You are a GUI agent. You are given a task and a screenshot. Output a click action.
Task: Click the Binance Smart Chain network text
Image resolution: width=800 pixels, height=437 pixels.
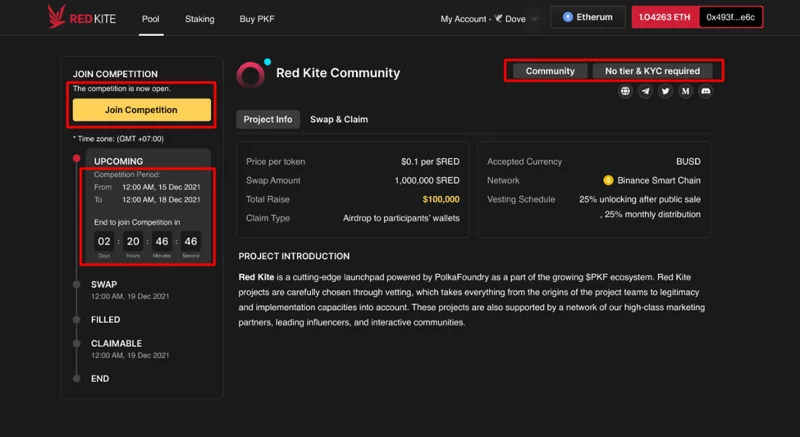659,181
